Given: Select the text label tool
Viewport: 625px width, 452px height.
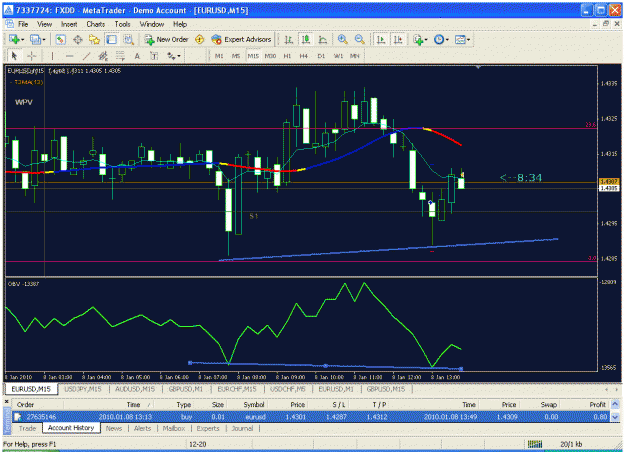Looking at the screenshot, I should (154, 56).
